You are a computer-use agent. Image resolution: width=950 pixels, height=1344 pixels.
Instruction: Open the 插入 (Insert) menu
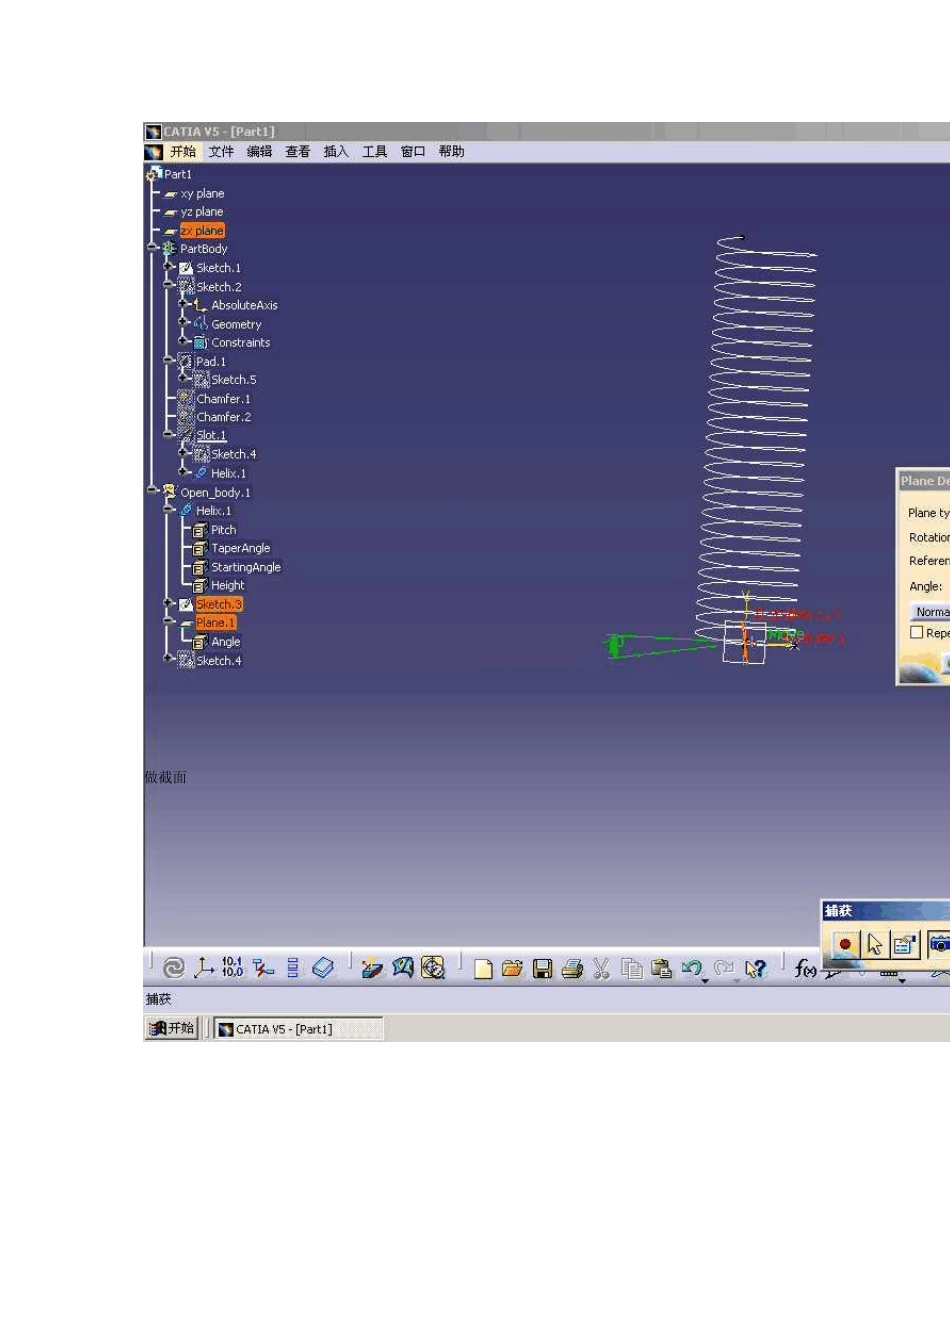pos(336,152)
